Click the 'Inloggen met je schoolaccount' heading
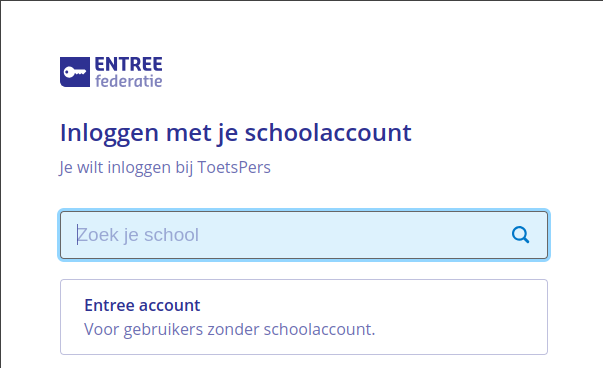Image resolution: width=603 pixels, height=368 pixels. click(236, 133)
